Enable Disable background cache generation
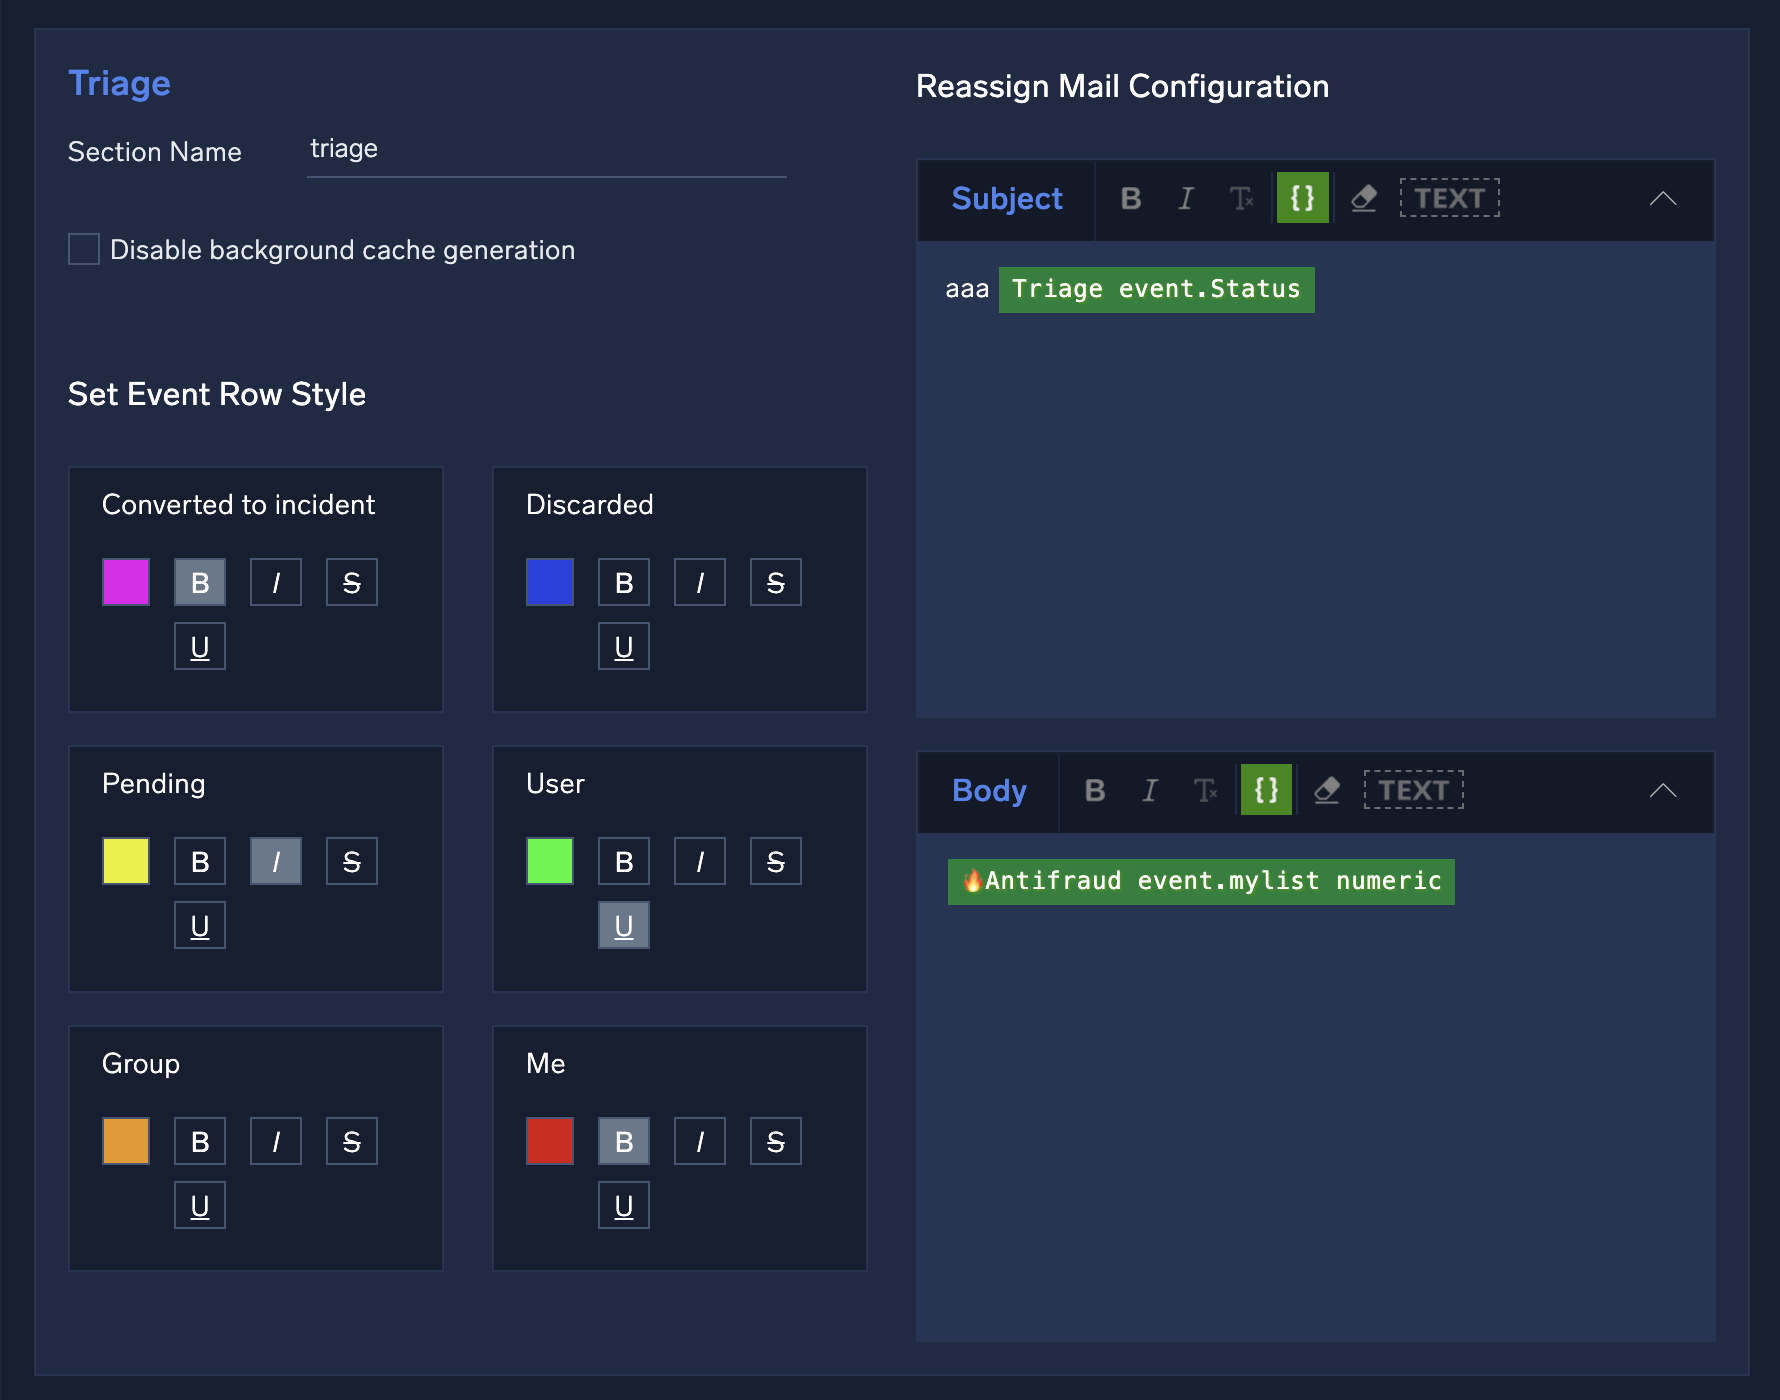Screen dimensions: 1780x1400 click(x=83, y=249)
